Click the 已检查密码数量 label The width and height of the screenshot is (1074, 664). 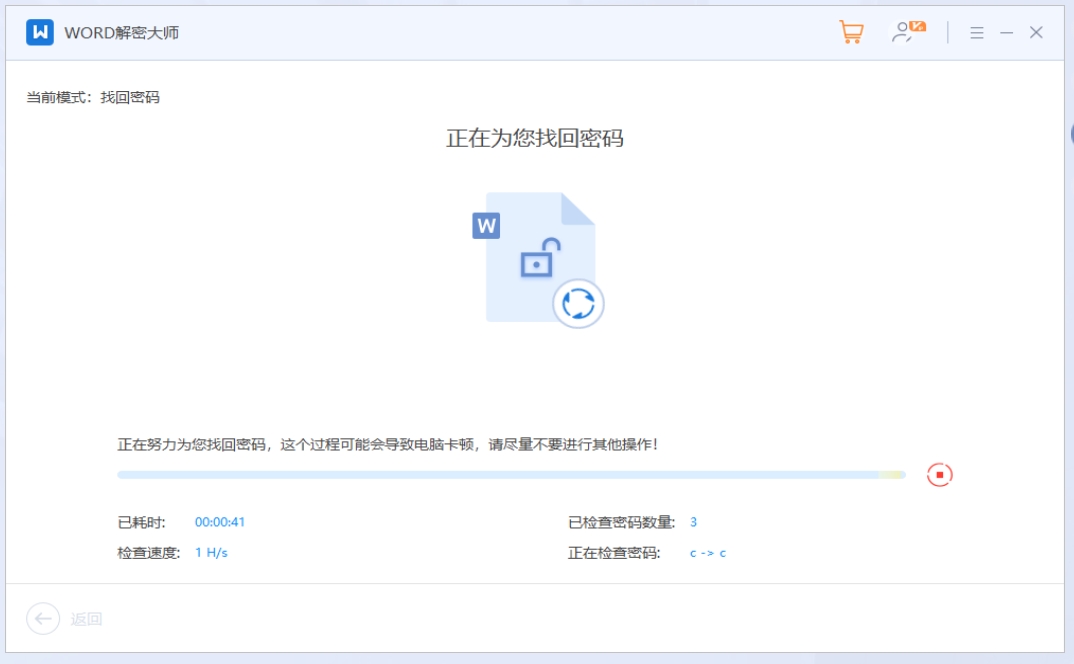coord(621,522)
